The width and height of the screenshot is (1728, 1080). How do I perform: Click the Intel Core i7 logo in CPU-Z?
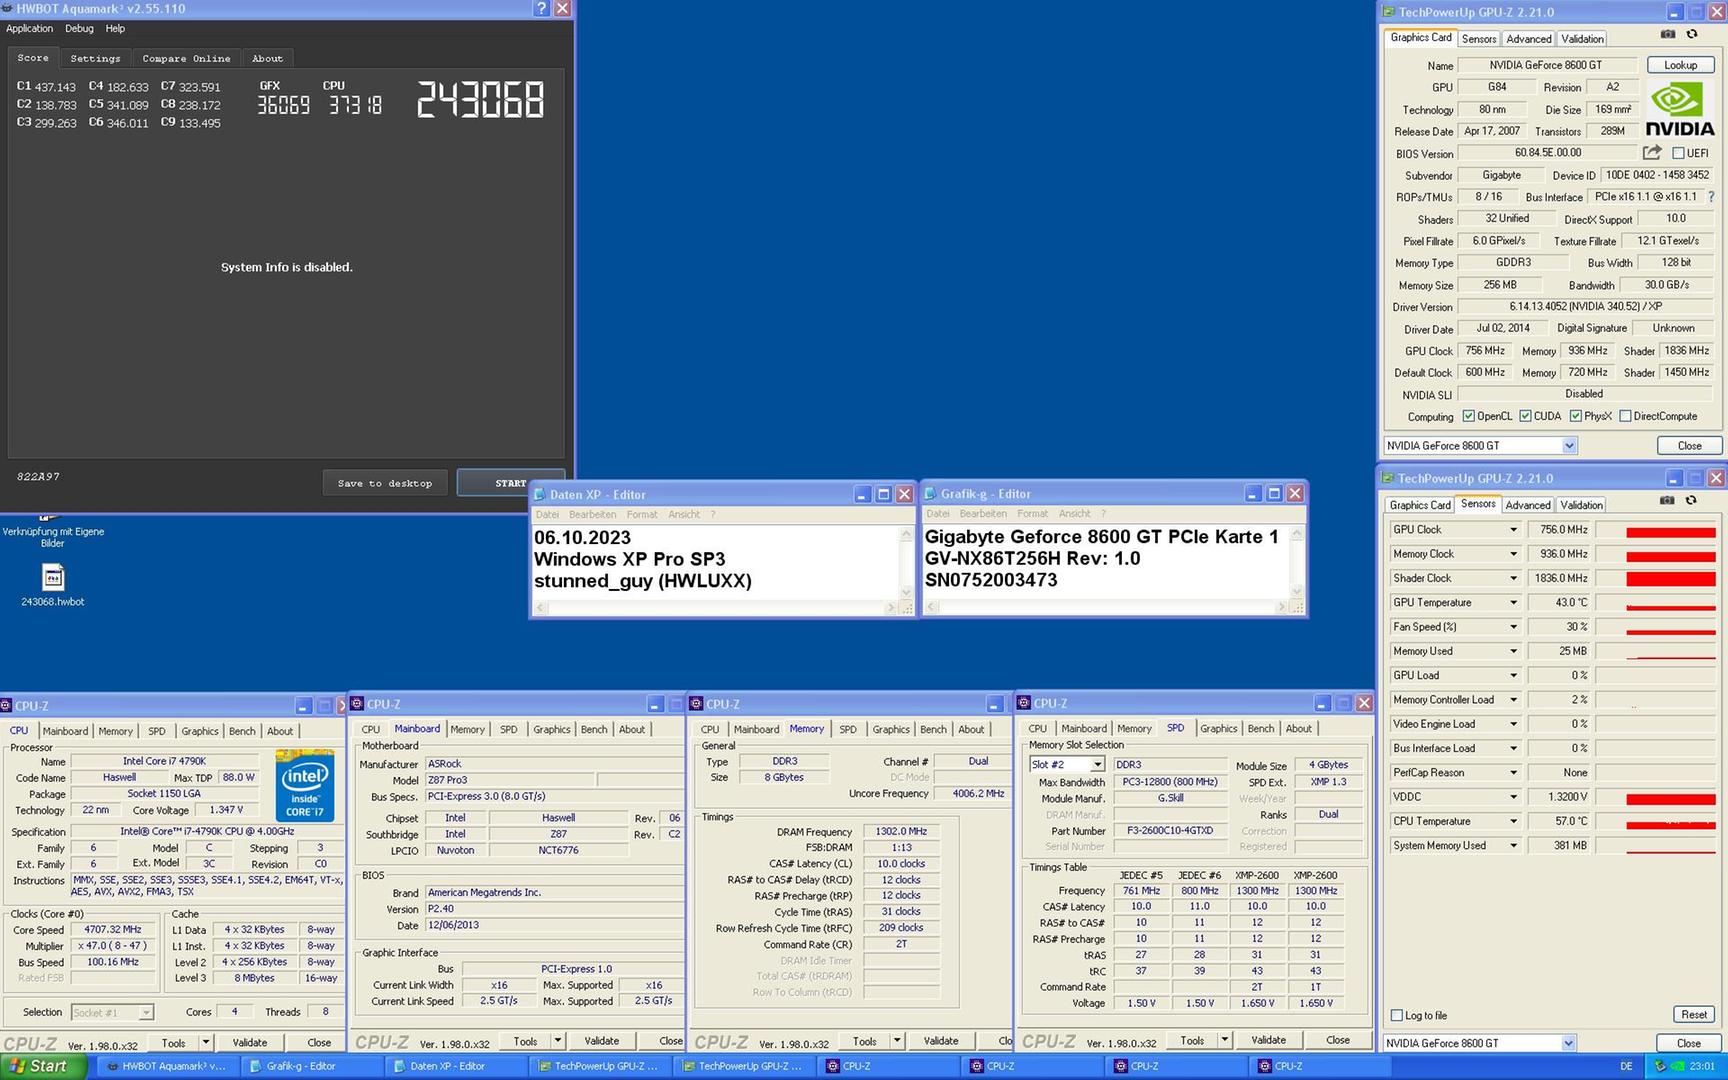pos(305,785)
